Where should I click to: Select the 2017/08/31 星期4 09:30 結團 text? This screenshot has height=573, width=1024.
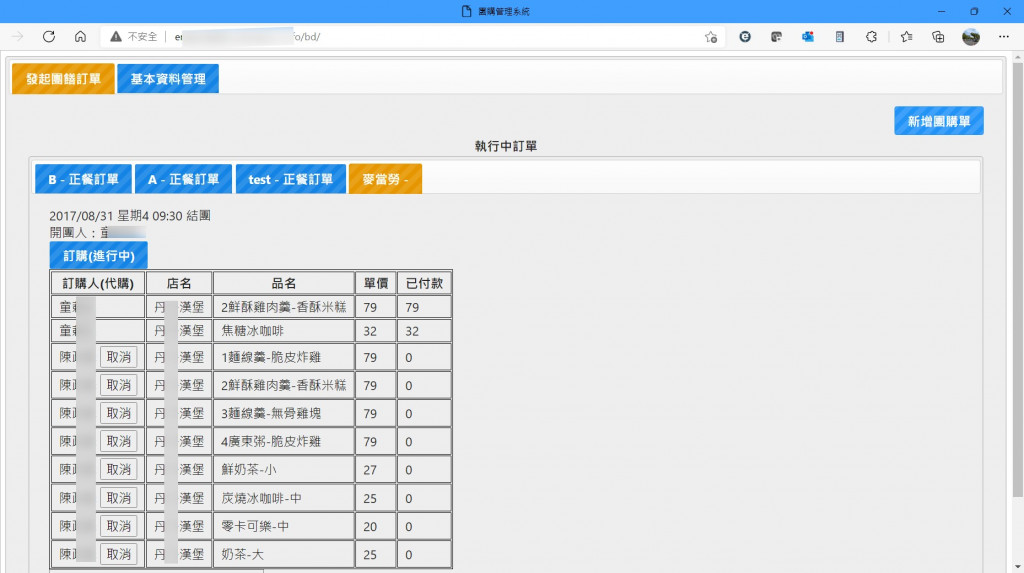coord(130,216)
